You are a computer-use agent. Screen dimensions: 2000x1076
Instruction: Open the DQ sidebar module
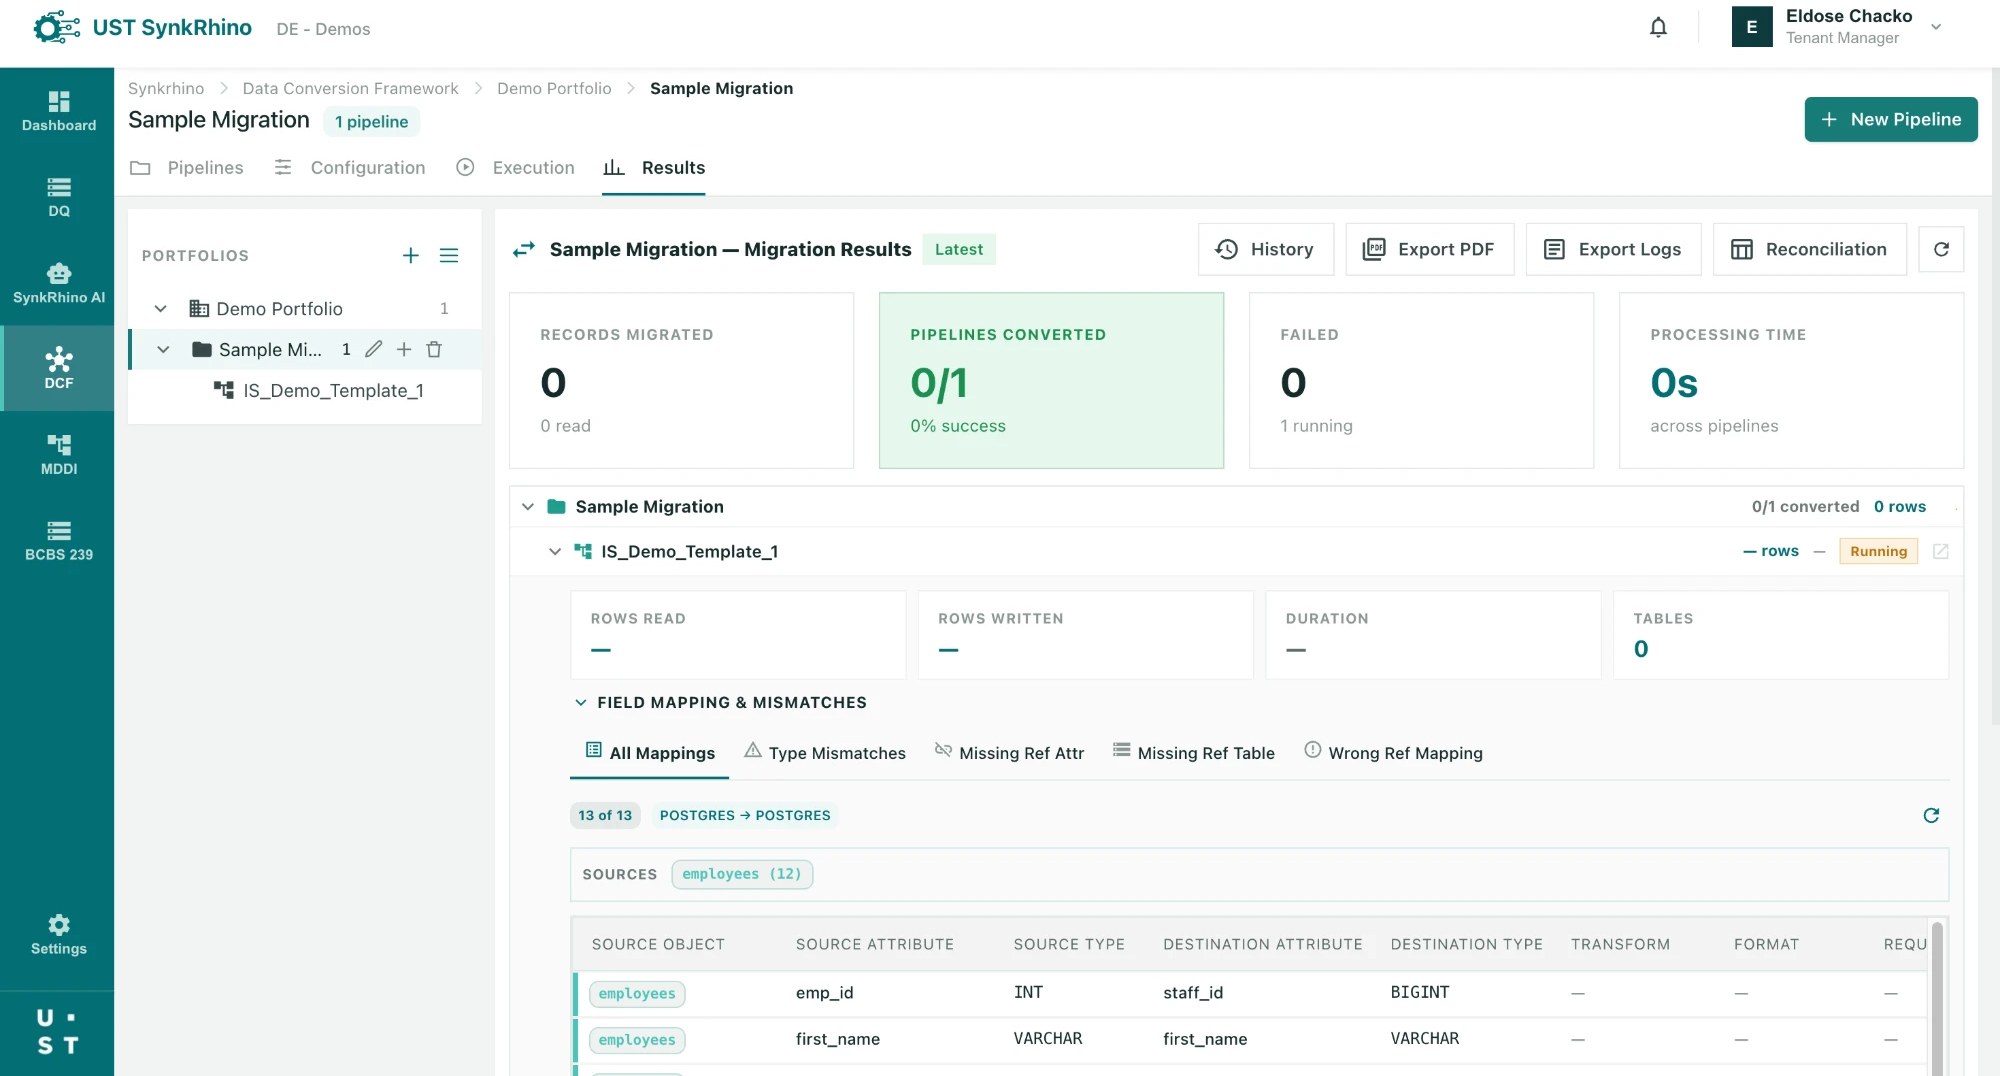coord(58,197)
